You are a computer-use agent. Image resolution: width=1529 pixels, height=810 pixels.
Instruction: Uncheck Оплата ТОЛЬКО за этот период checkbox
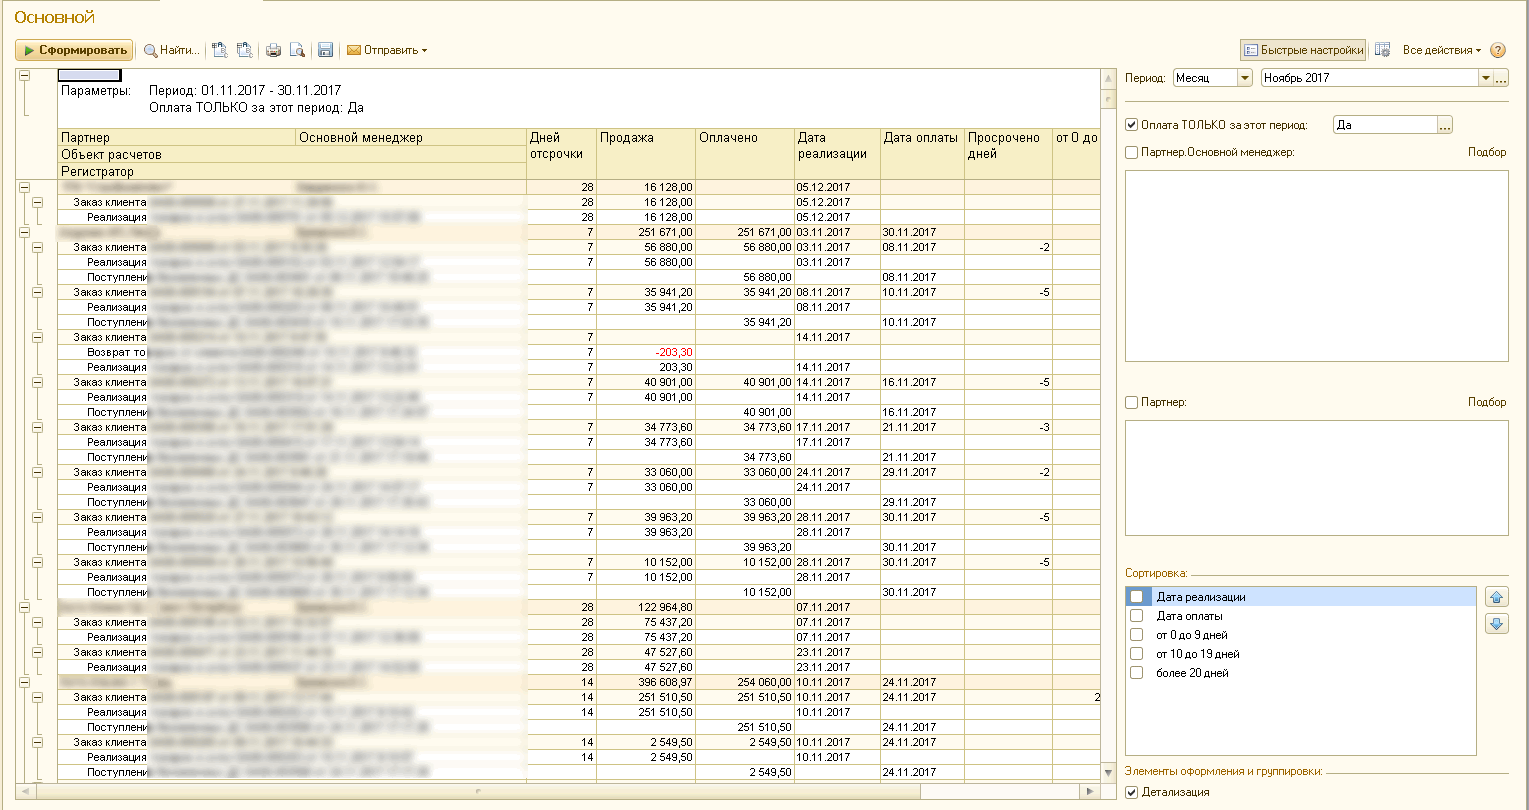point(1132,125)
